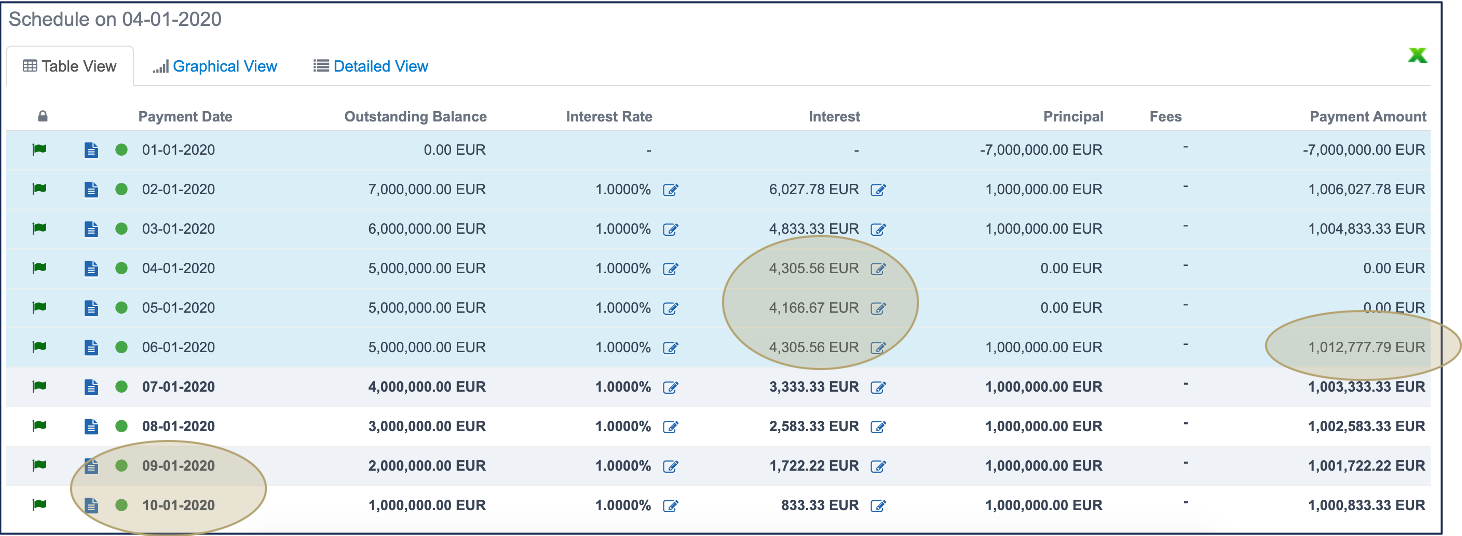Open document icon for 01-01-2020 payment
Viewport: 1462px width, 536px height.
(91, 151)
